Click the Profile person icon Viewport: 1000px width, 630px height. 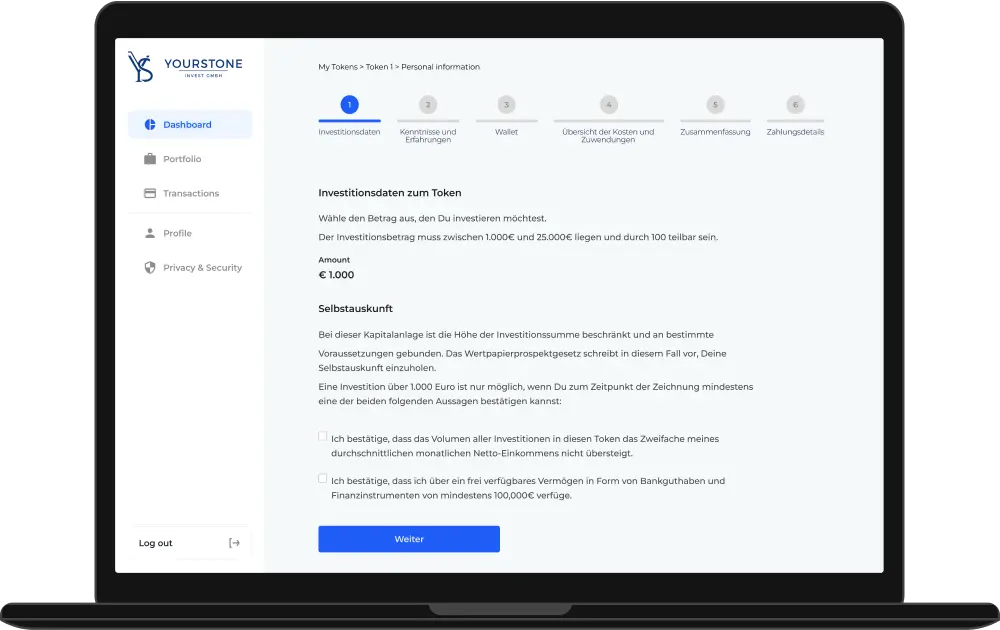click(150, 233)
